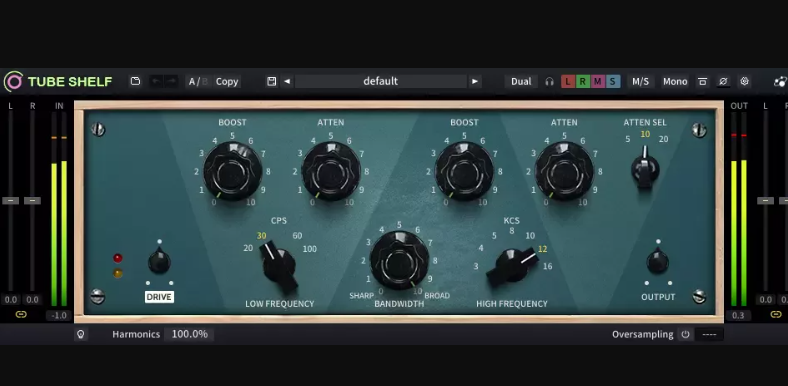Click the lightbulb hints icon
The width and height of the screenshot is (788, 386).
80,334
